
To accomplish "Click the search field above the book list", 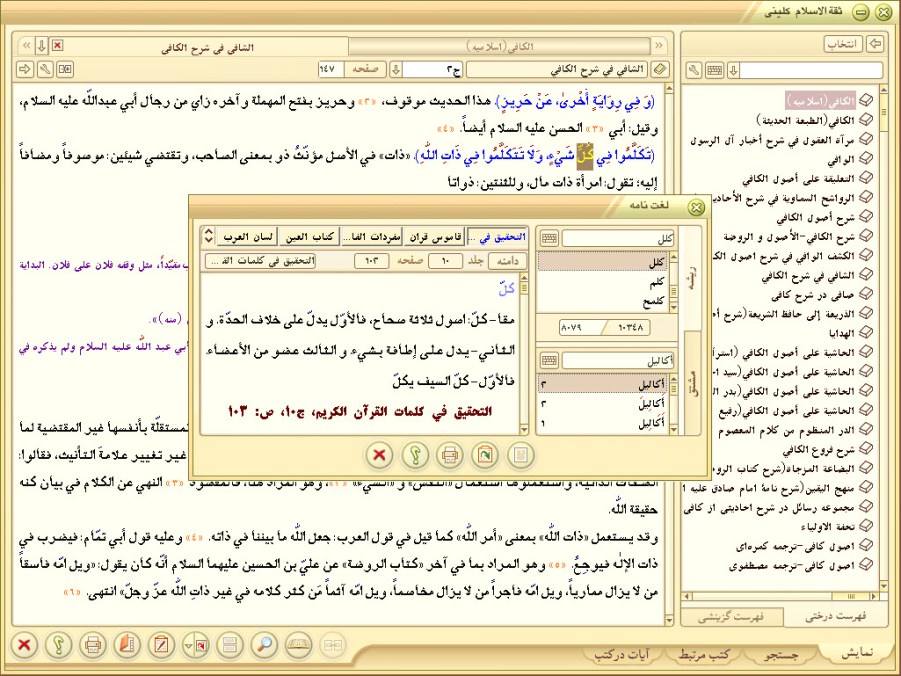I will click(x=811, y=70).
